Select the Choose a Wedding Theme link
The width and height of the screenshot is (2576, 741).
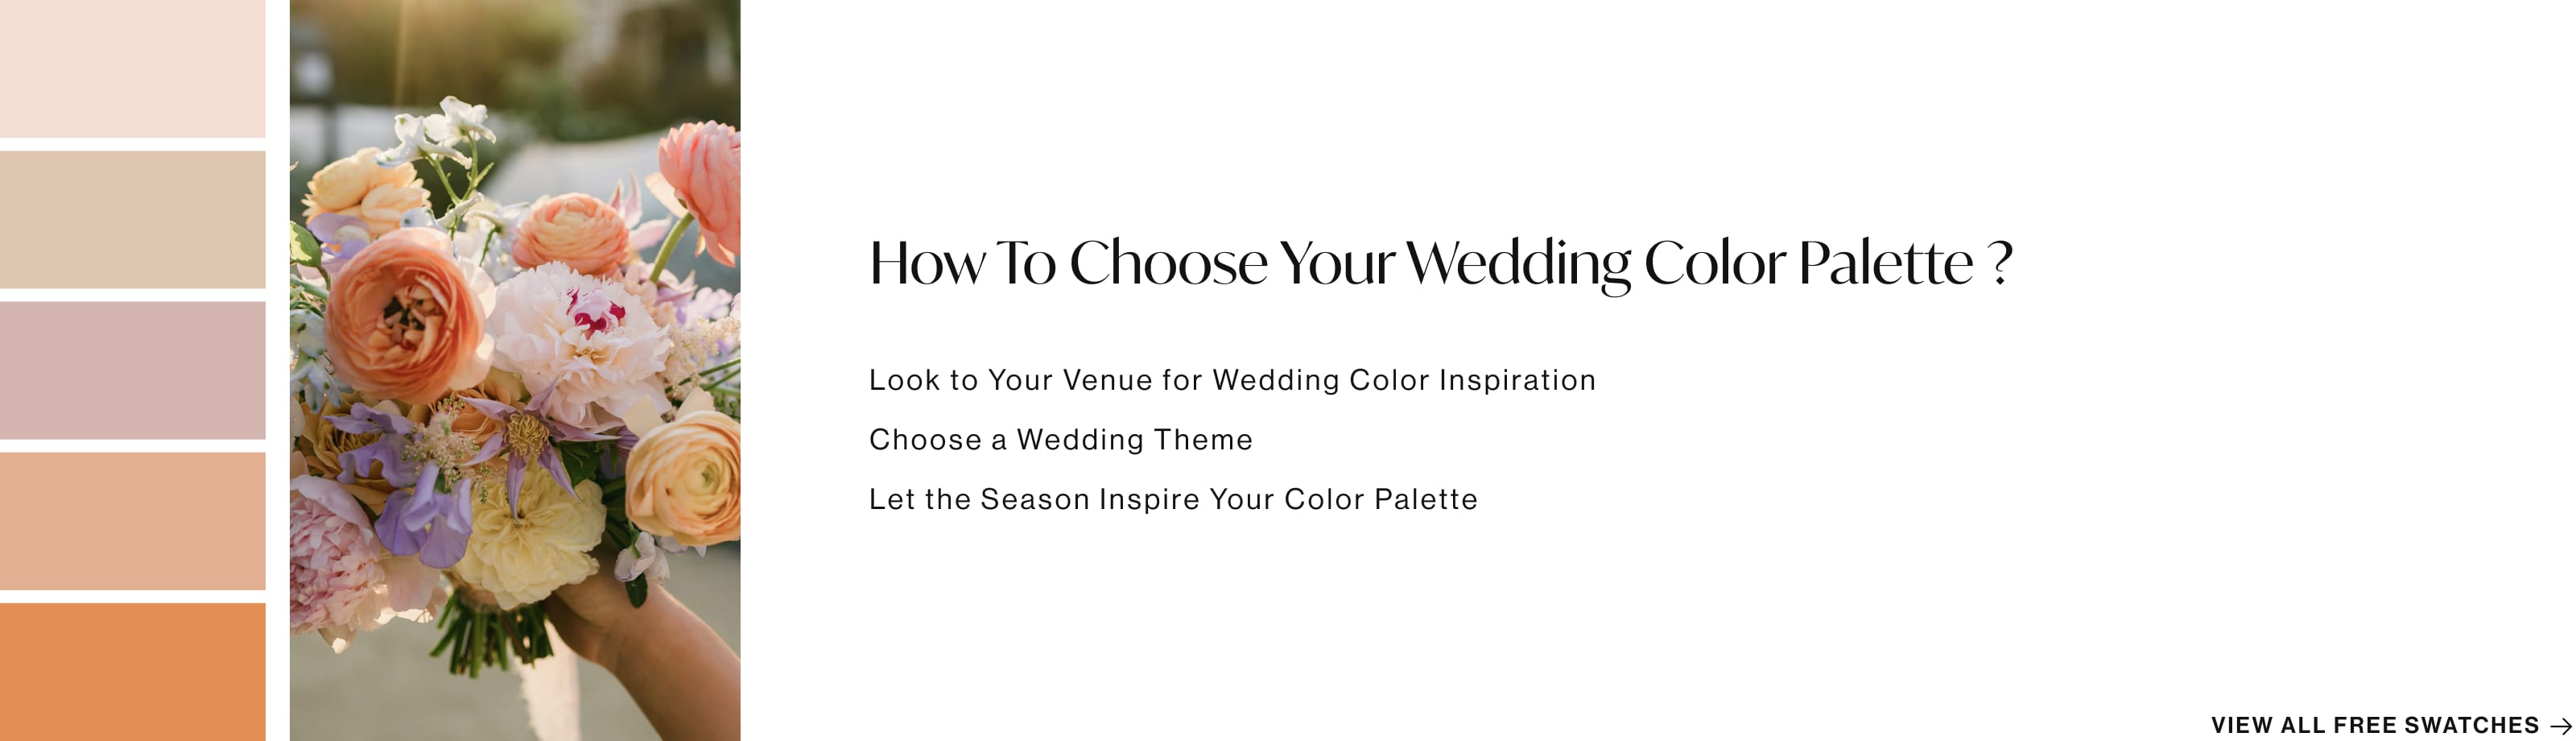pos(1060,440)
